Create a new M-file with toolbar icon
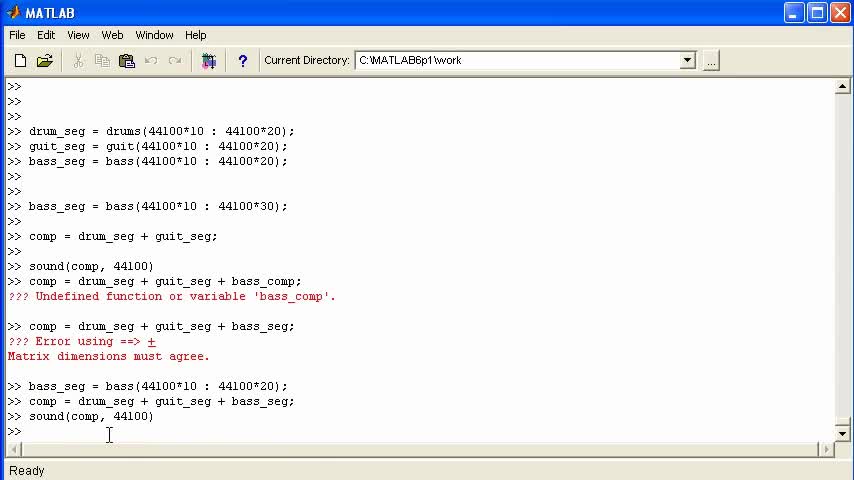Image resolution: width=854 pixels, height=480 pixels. [20, 60]
